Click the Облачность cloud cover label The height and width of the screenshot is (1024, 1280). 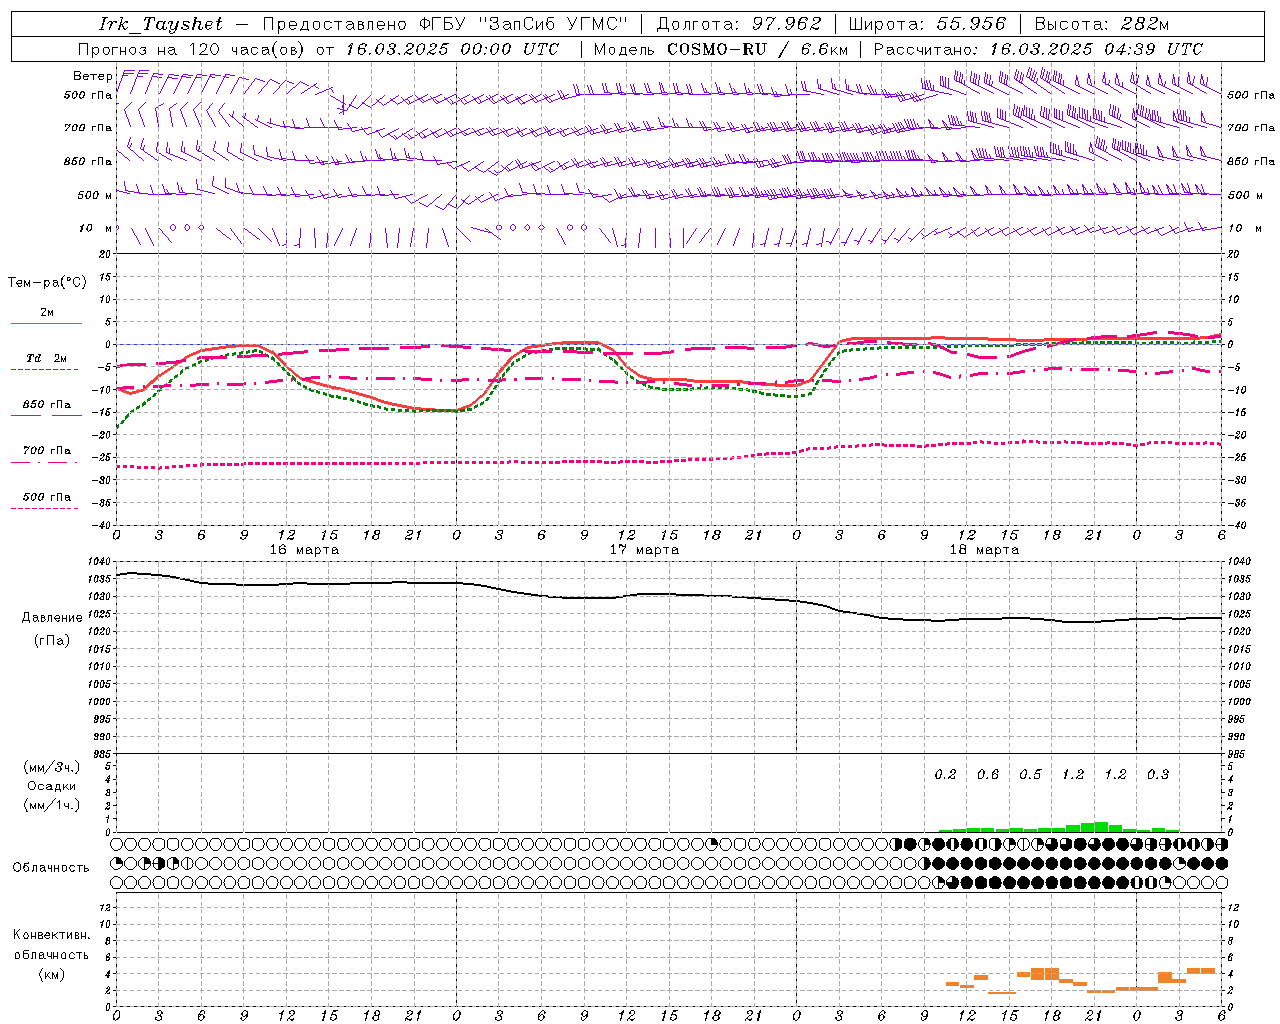(x=51, y=867)
